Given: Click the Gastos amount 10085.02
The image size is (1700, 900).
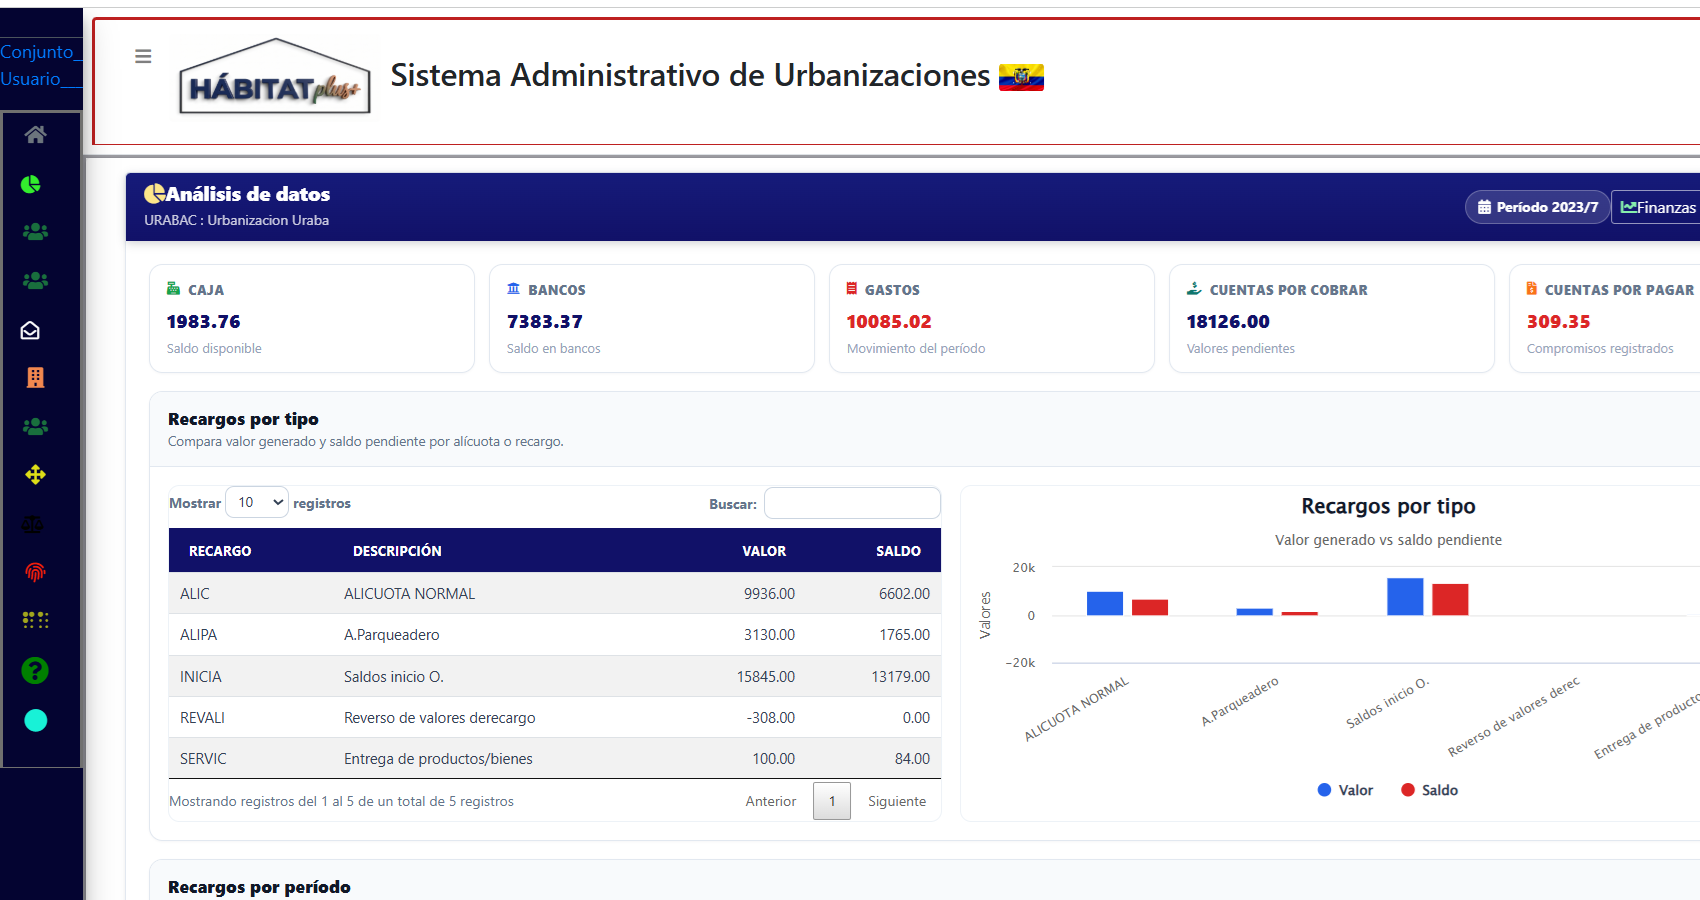Looking at the screenshot, I should 888,322.
